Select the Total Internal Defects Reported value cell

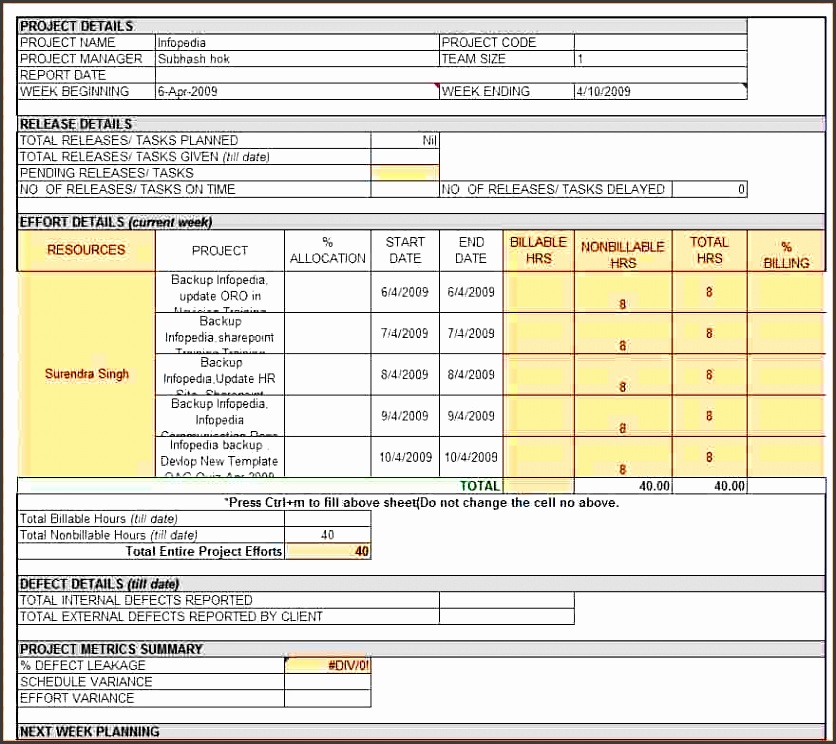pos(507,600)
